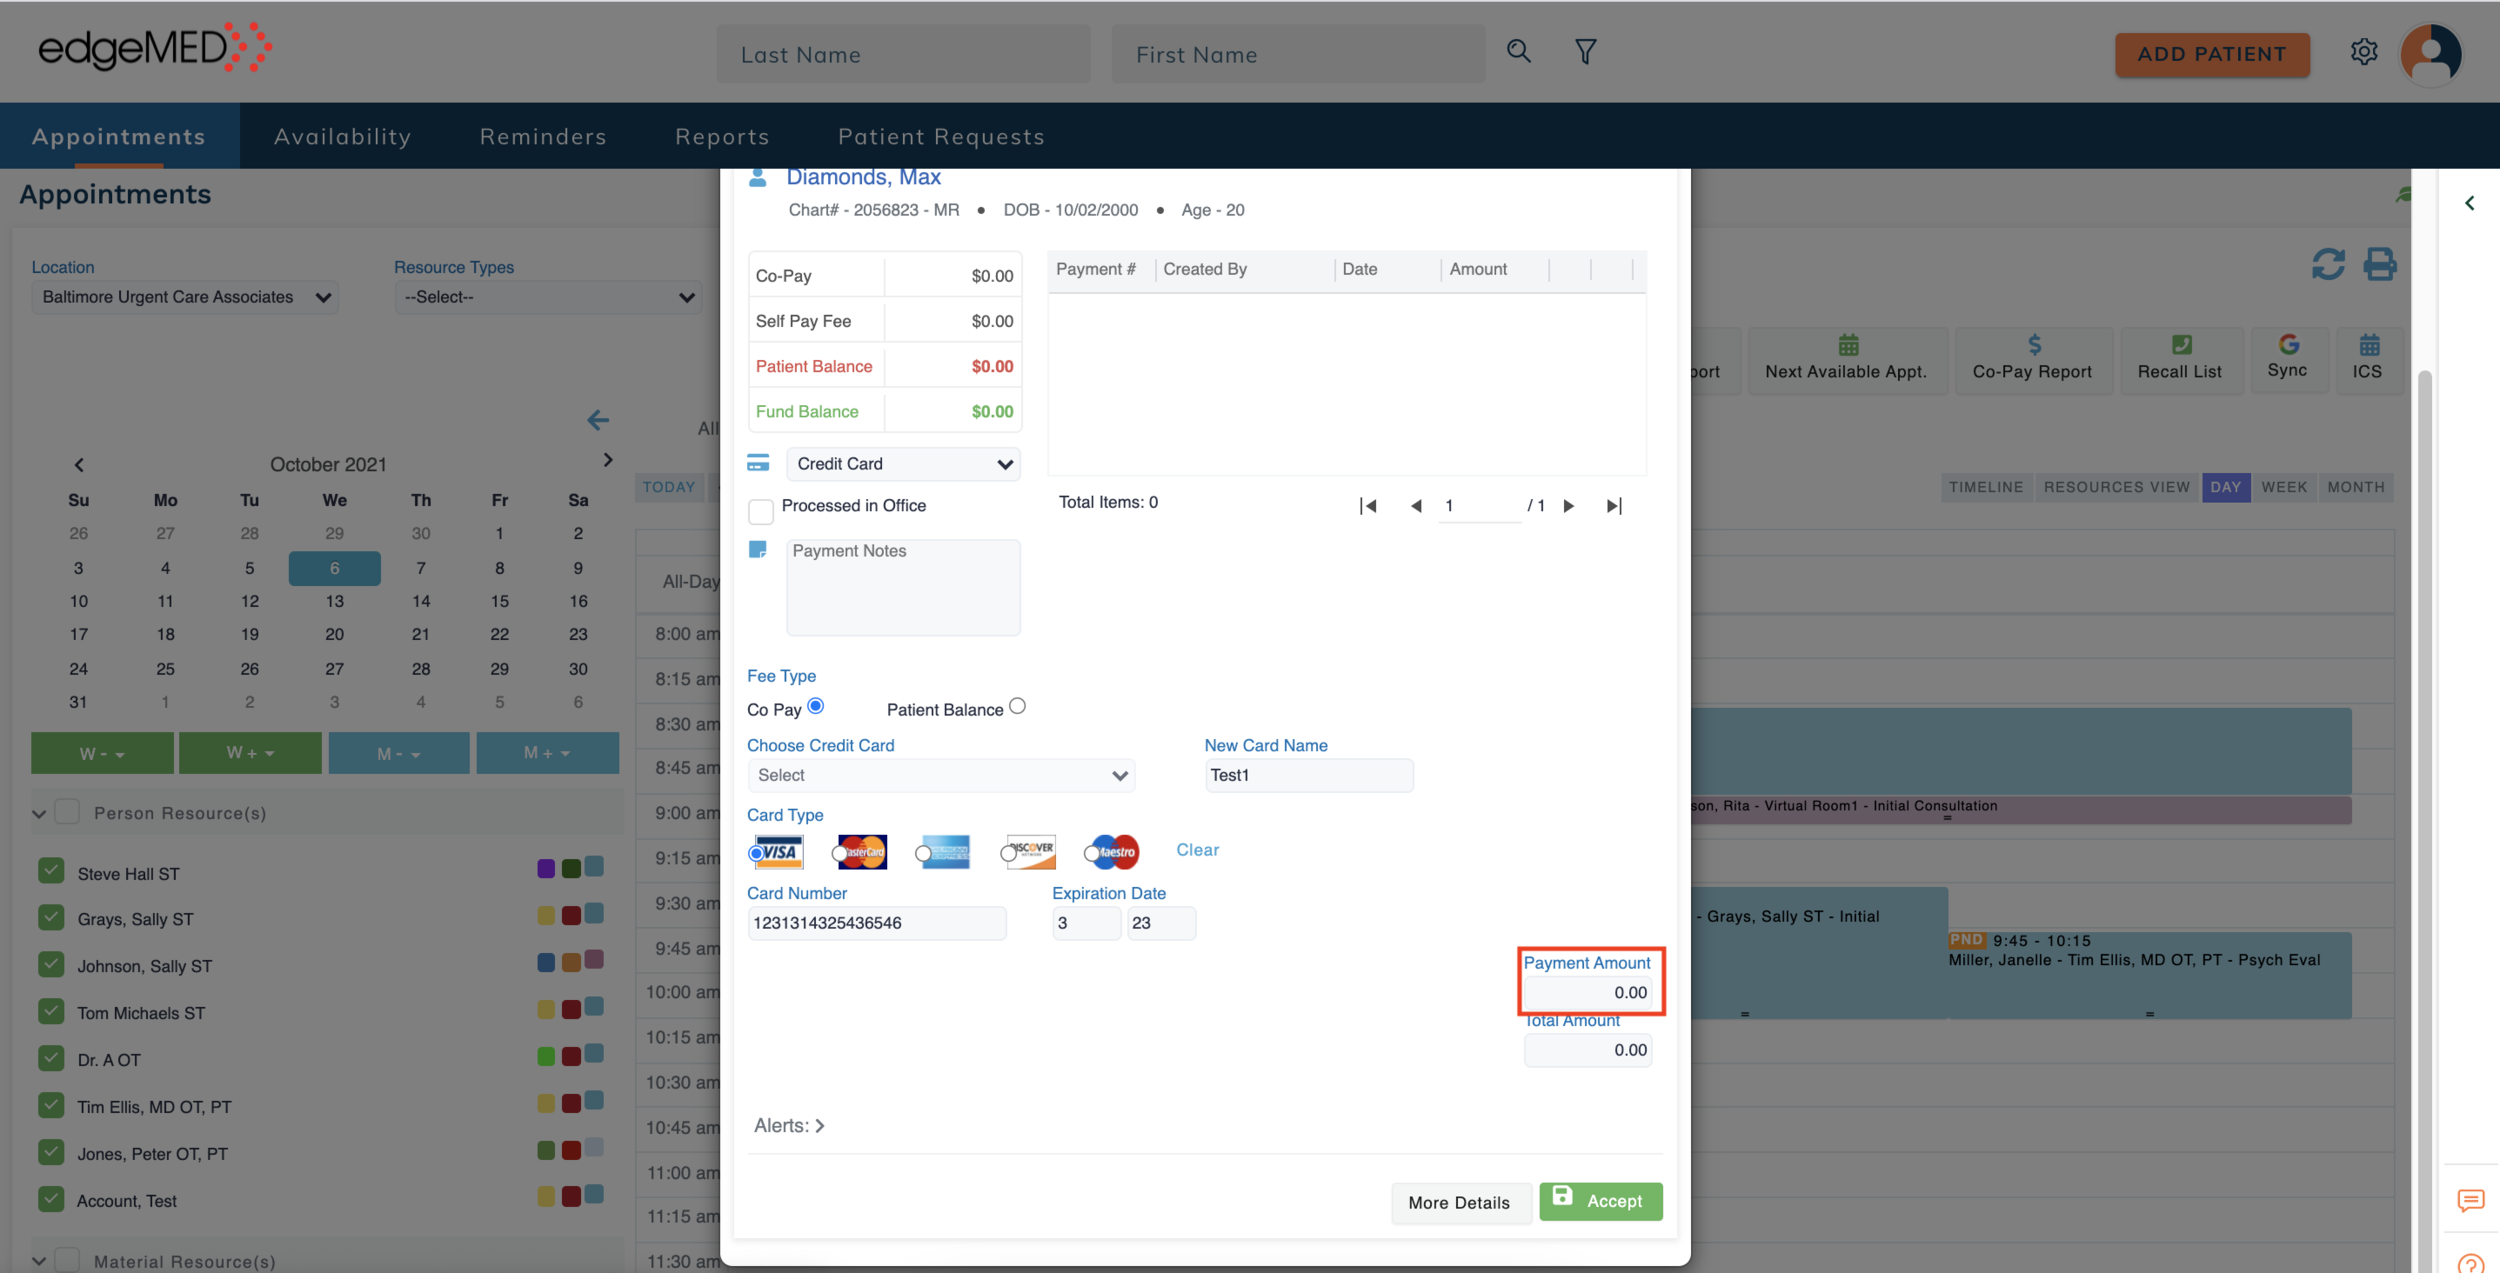Uncheck Steve Hall ST resource
The height and width of the screenshot is (1273, 2500).
(51, 871)
